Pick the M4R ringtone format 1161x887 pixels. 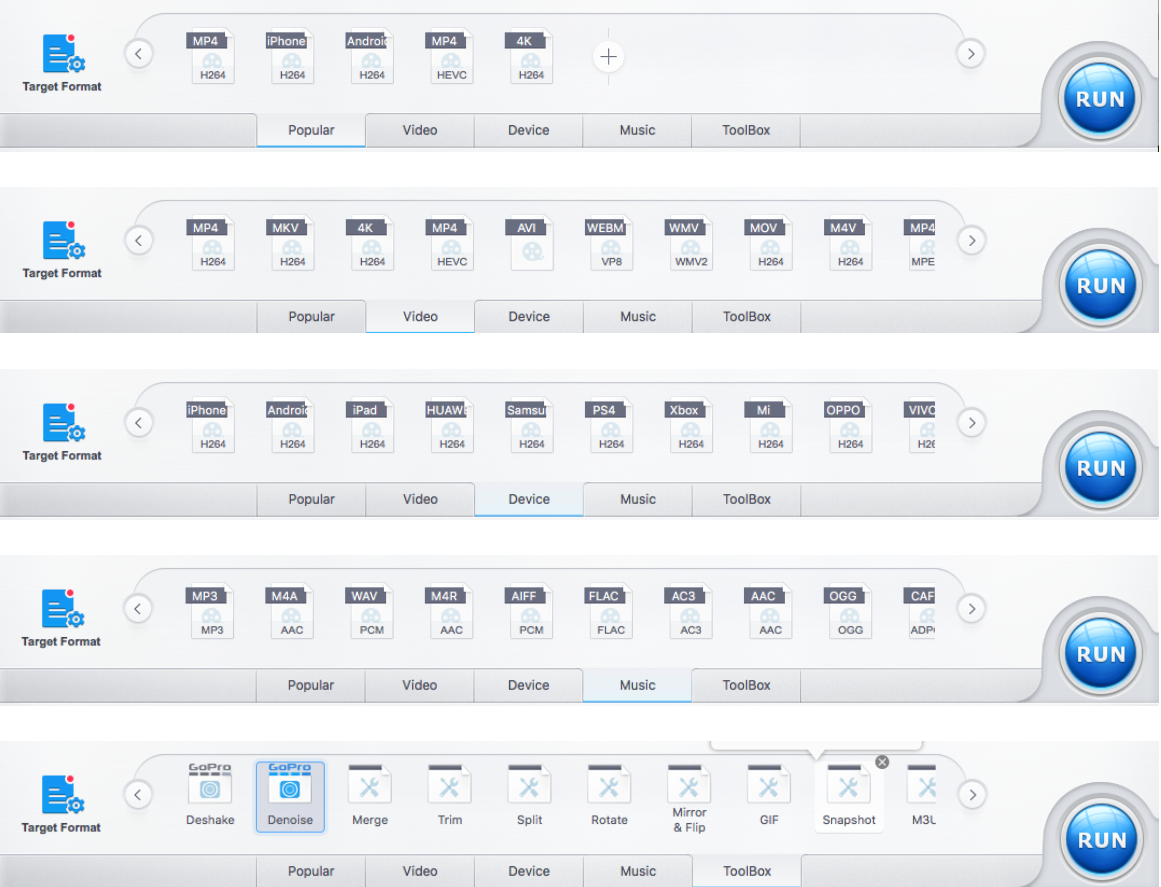point(451,612)
